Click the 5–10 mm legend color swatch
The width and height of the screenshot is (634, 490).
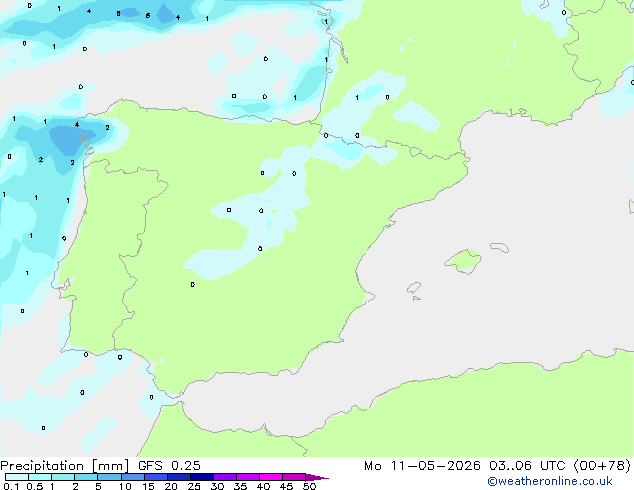109,477
